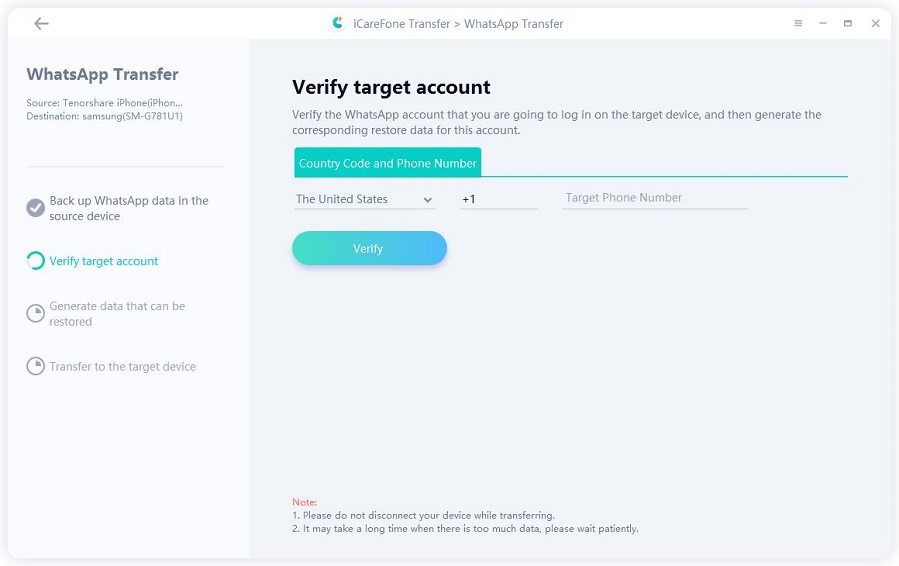This screenshot has height=566, width=899.
Task: Click the +1 country code field
Action: coord(498,199)
